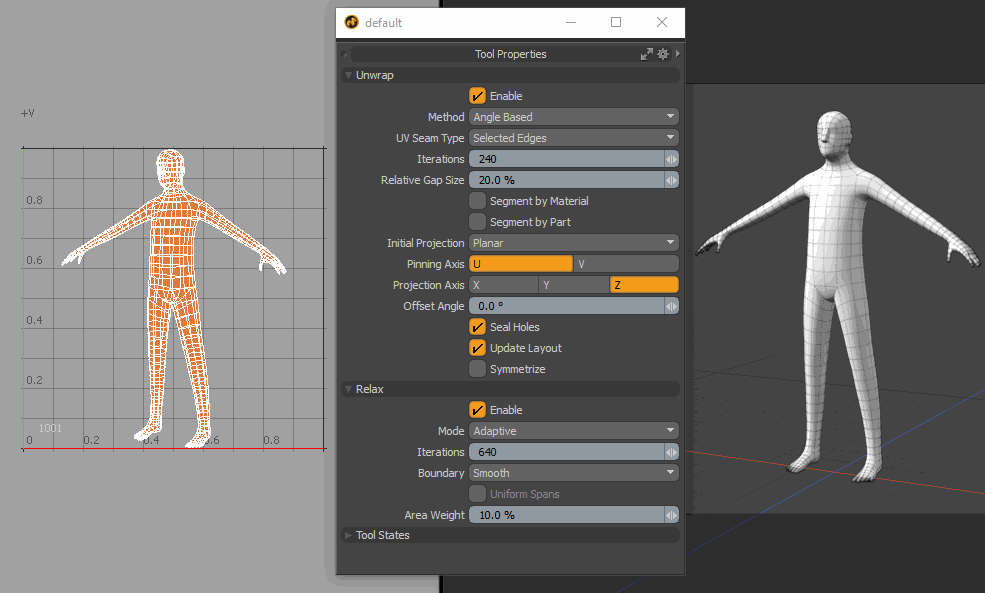985x593 pixels.
Task: Uncheck the Seal Holes option
Action: click(477, 327)
